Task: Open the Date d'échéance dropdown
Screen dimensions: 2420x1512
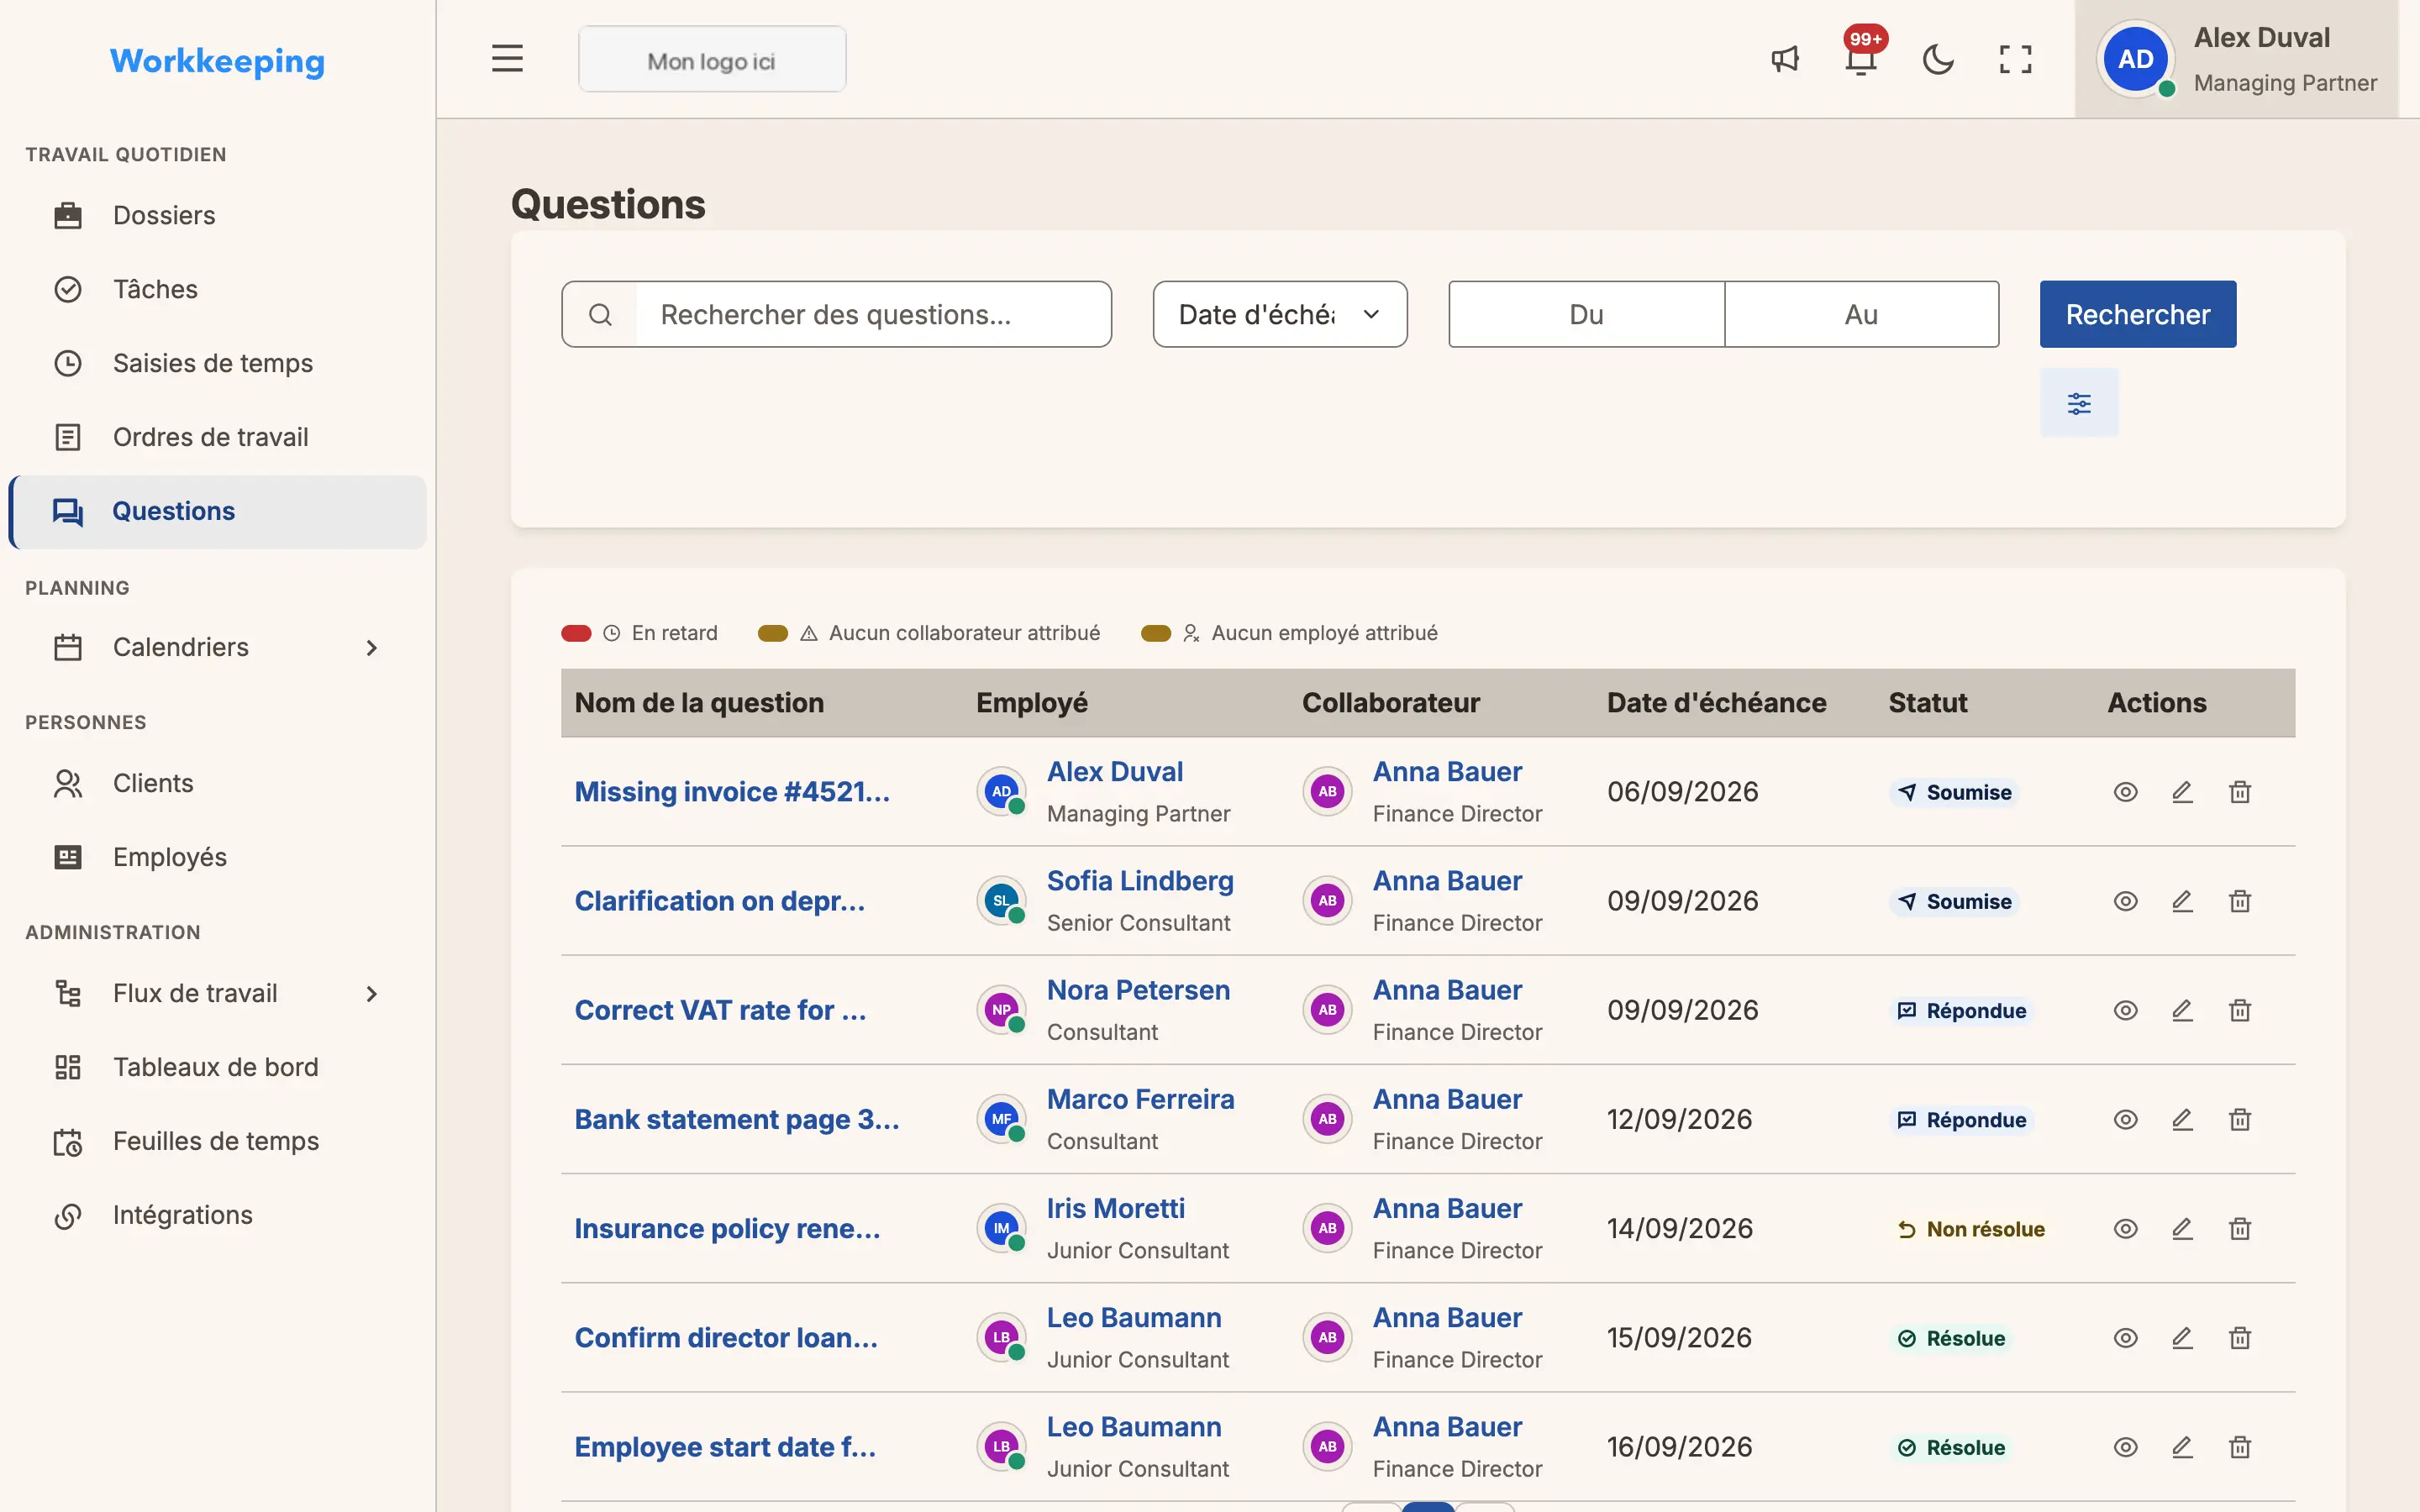Action: point(1279,314)
